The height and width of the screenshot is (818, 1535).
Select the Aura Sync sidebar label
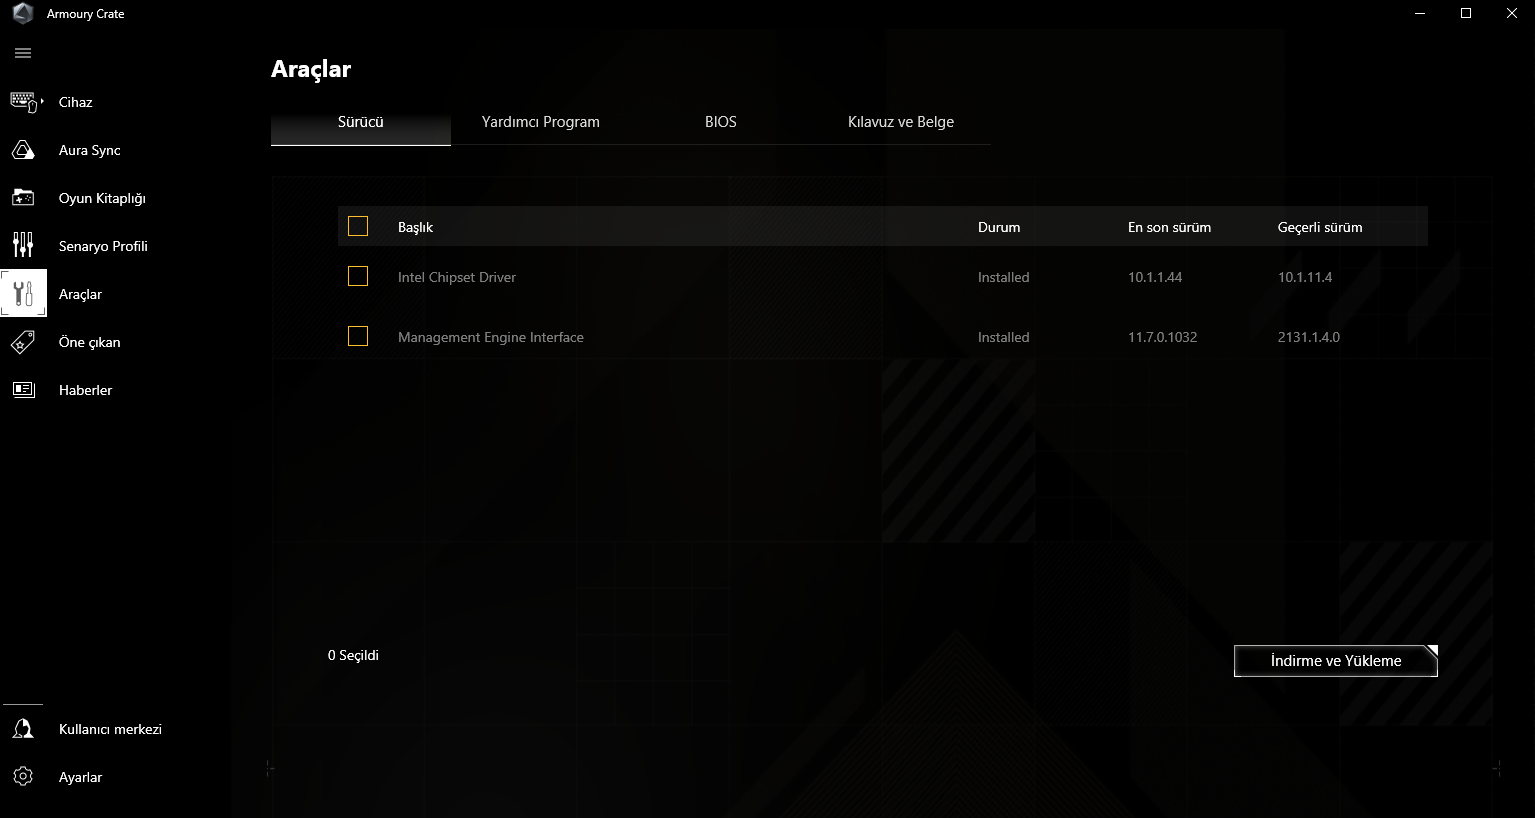click(90, 150)
